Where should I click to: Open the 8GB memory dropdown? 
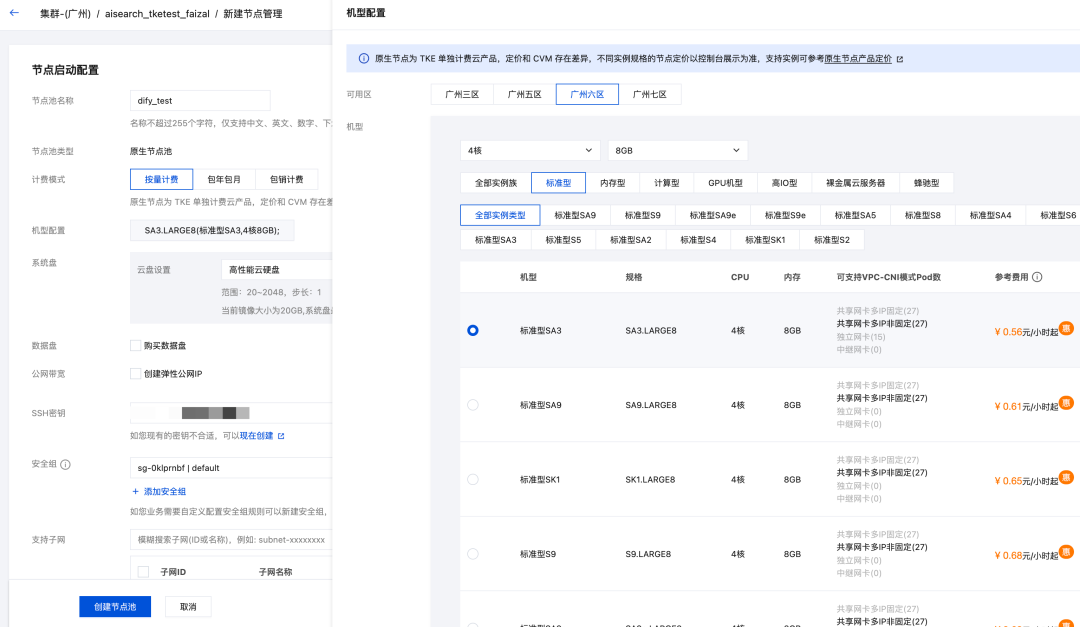(678, 149)
